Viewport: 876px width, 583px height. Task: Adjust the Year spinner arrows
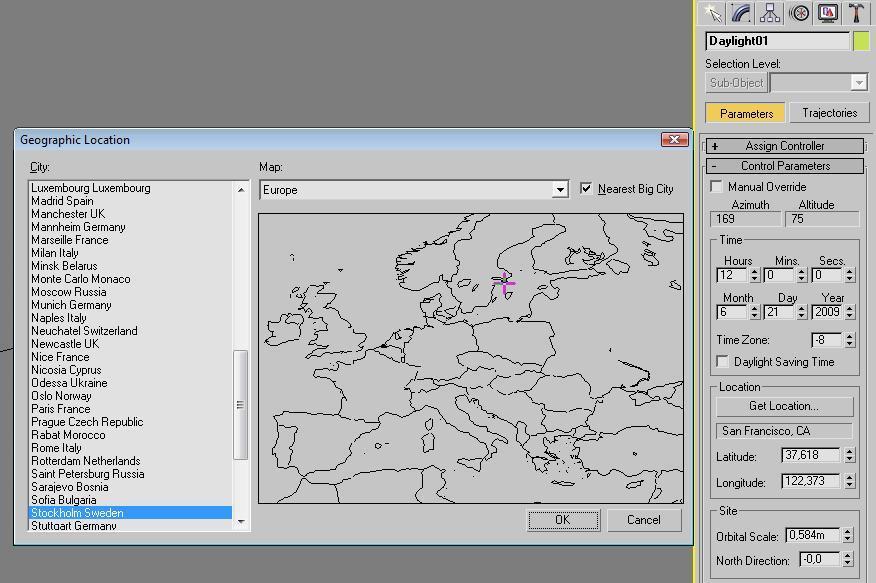(x=850, y=312)
